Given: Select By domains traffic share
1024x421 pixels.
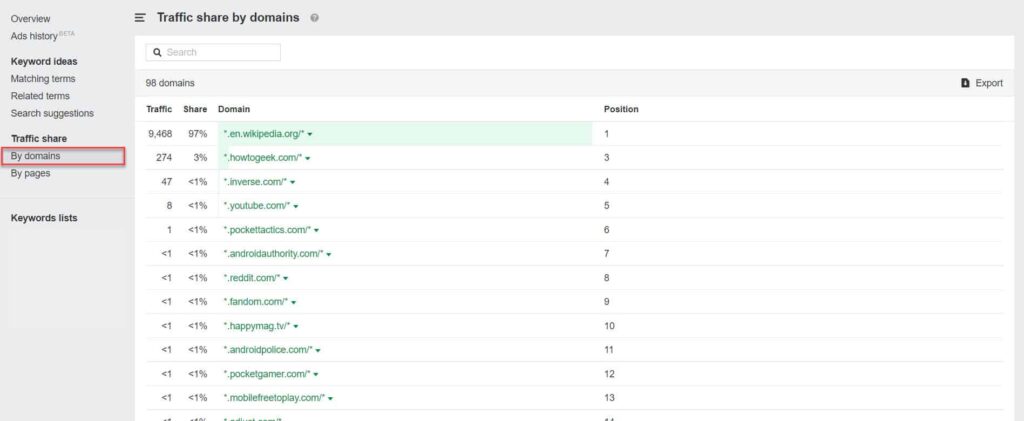Looking at the screenshot, I should pyautogui.click(x=36, y=156).
